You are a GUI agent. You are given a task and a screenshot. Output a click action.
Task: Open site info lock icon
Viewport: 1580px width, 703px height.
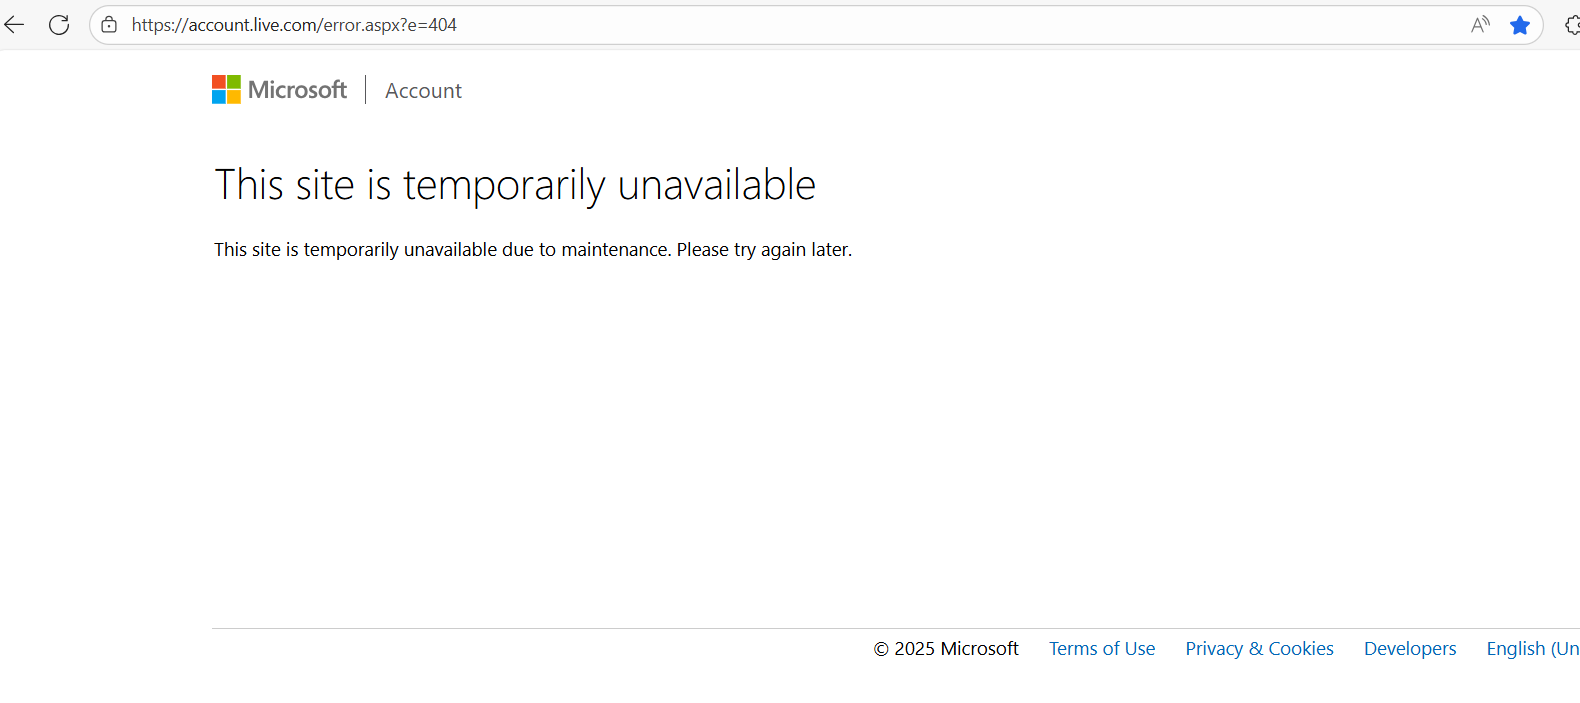coord(109,25)
